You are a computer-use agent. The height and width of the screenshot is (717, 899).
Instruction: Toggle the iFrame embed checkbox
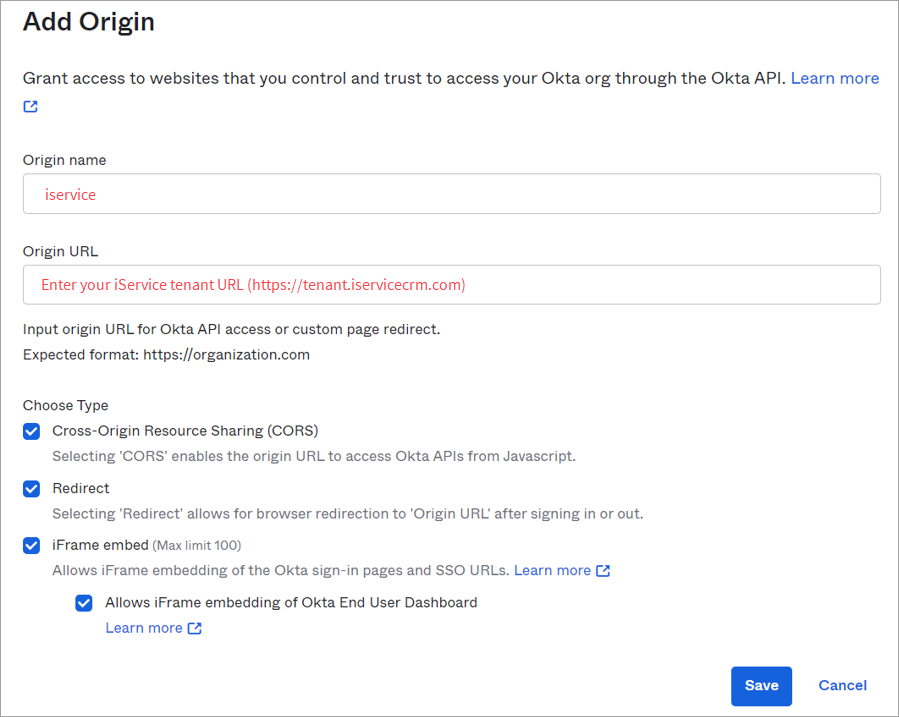tap(32, 546)
